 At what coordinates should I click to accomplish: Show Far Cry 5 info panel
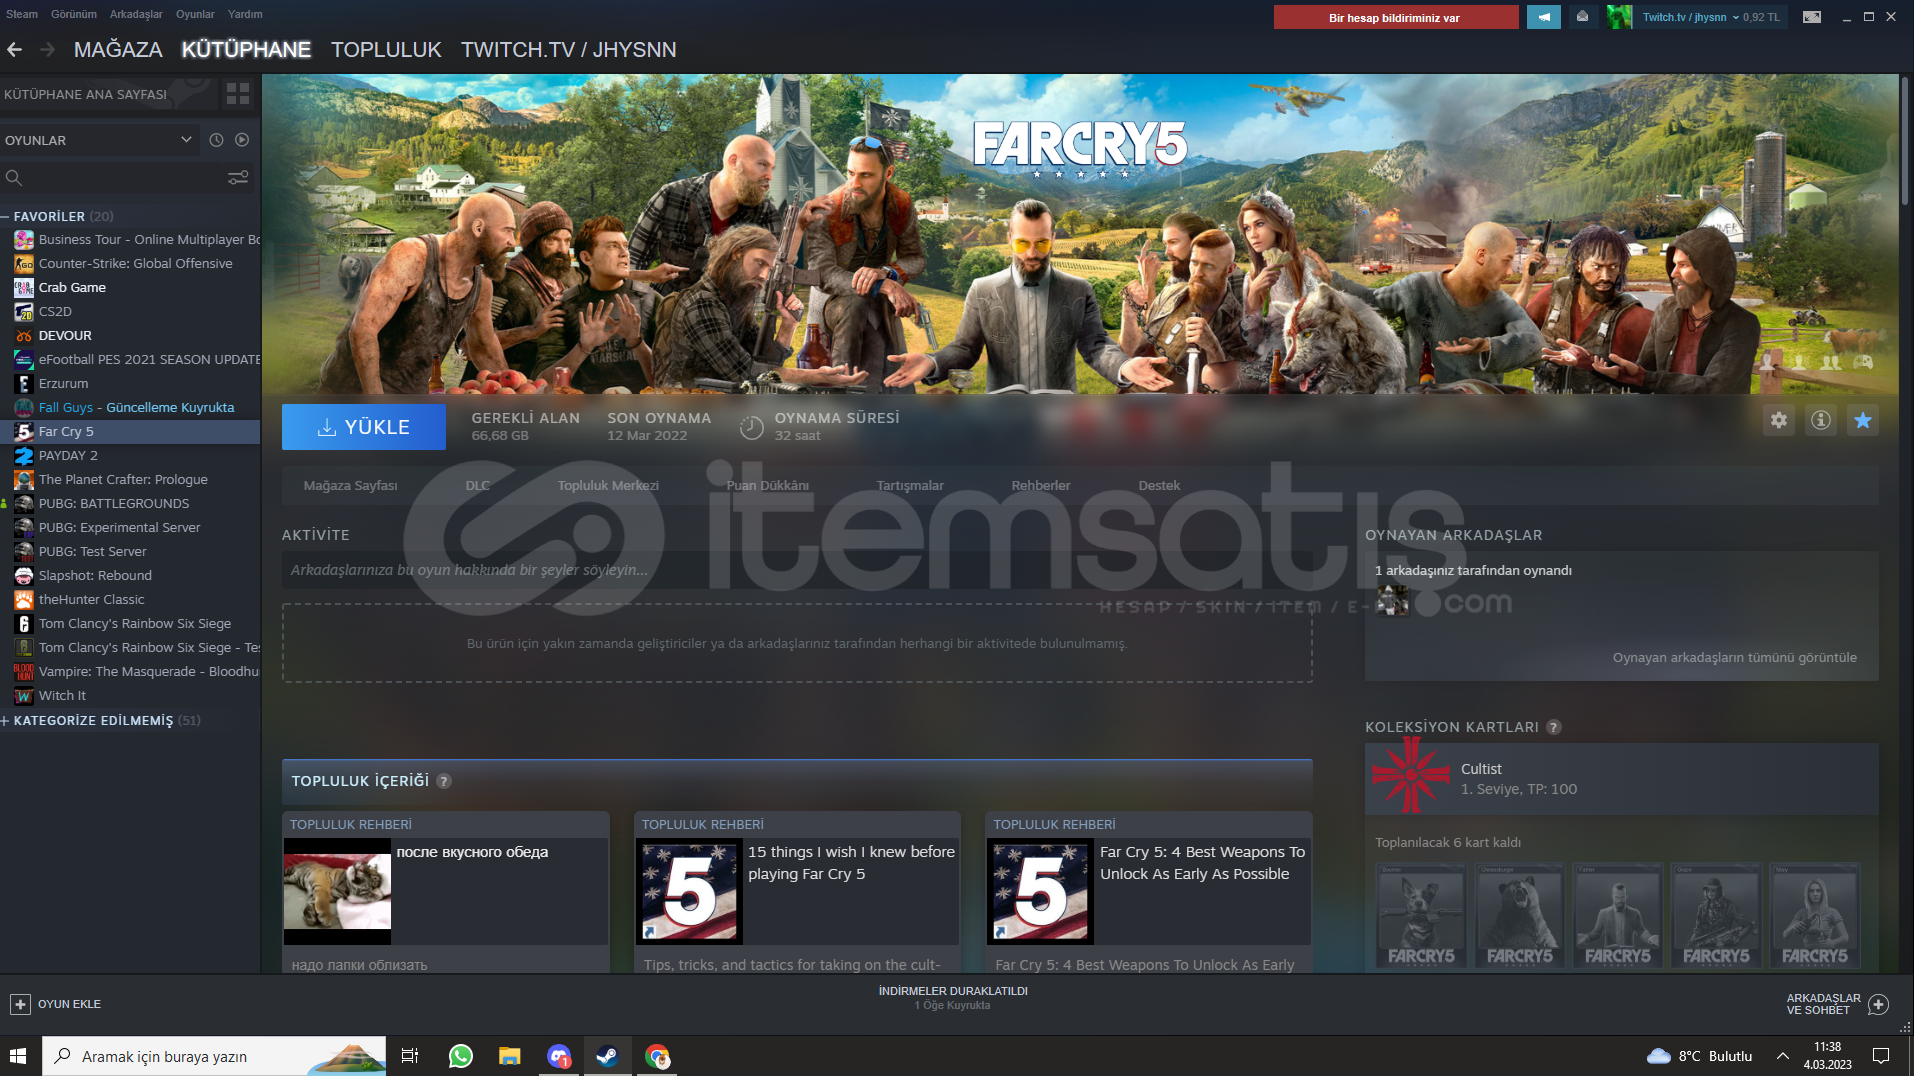(x=1821, y=421)
